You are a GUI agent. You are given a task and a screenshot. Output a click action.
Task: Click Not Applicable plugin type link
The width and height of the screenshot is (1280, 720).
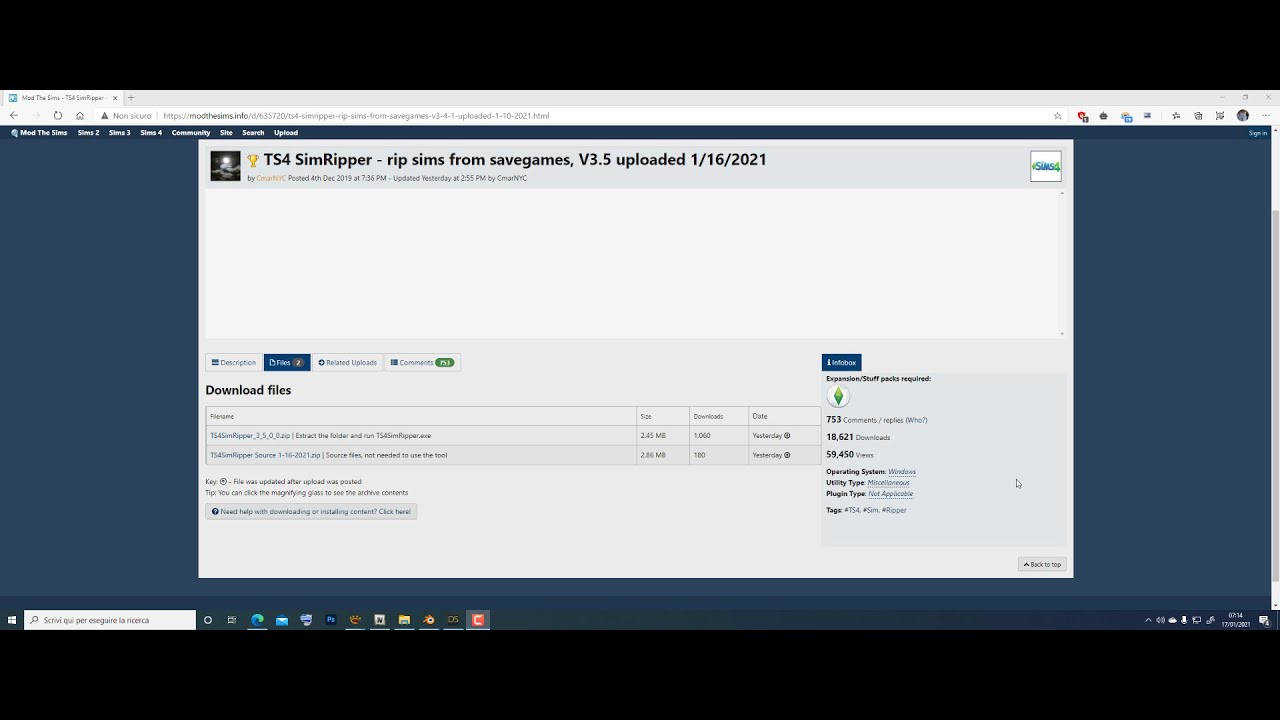[891, 494]
